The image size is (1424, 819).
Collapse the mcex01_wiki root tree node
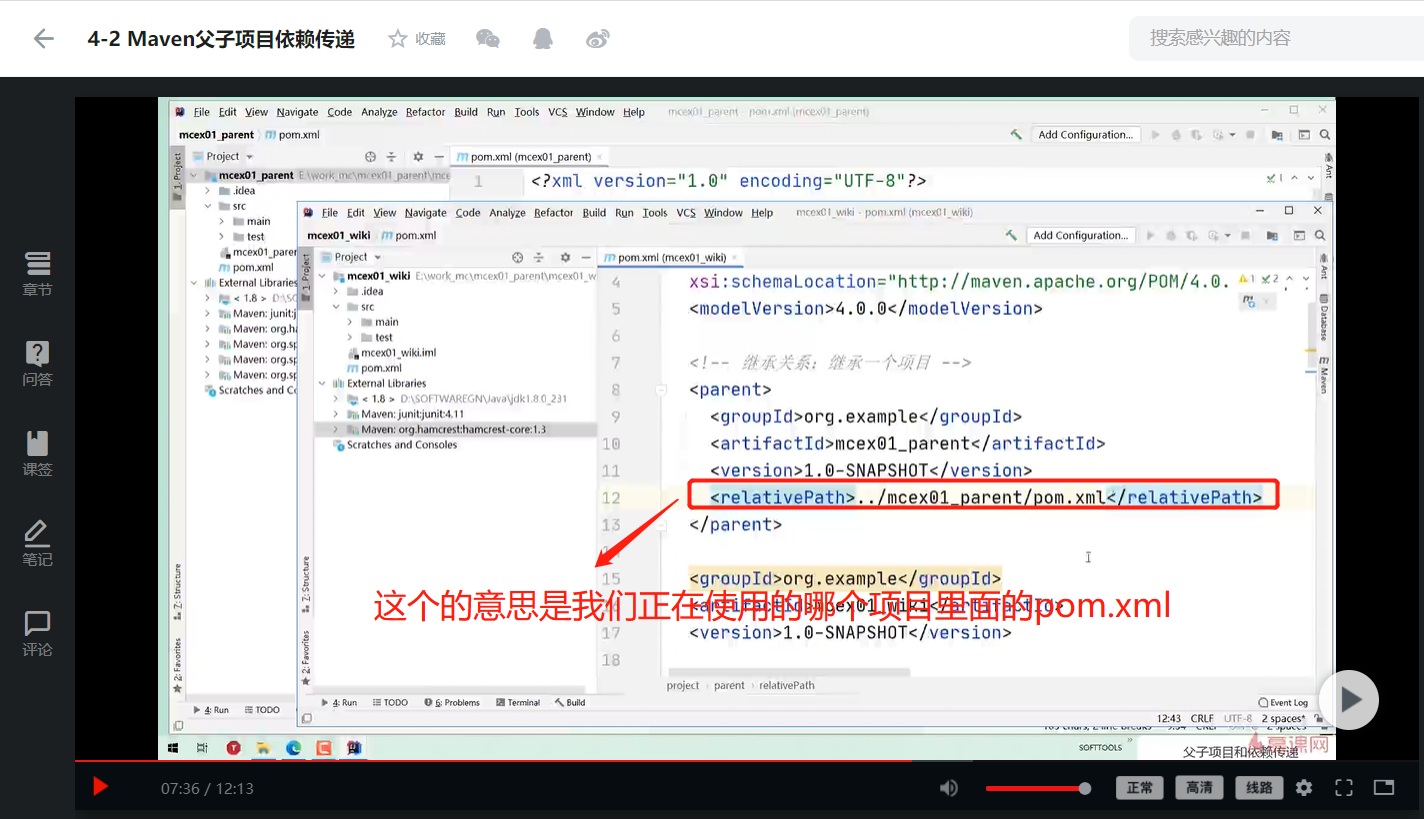[322, 276]
